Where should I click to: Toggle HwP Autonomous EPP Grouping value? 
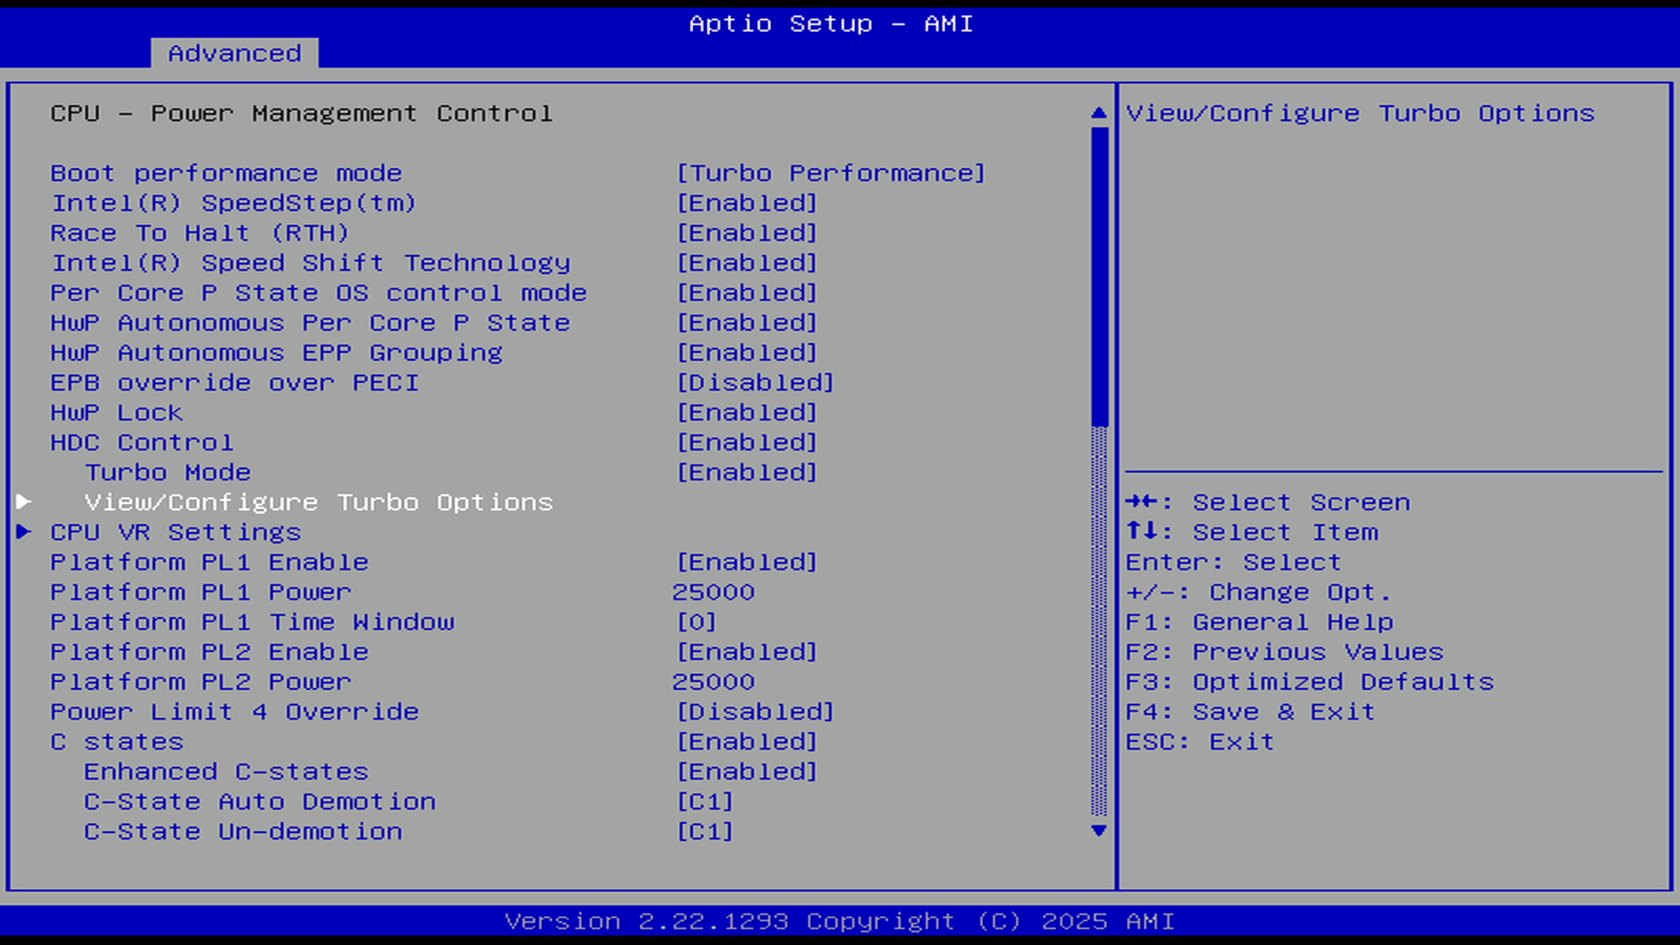click(747, 353)
